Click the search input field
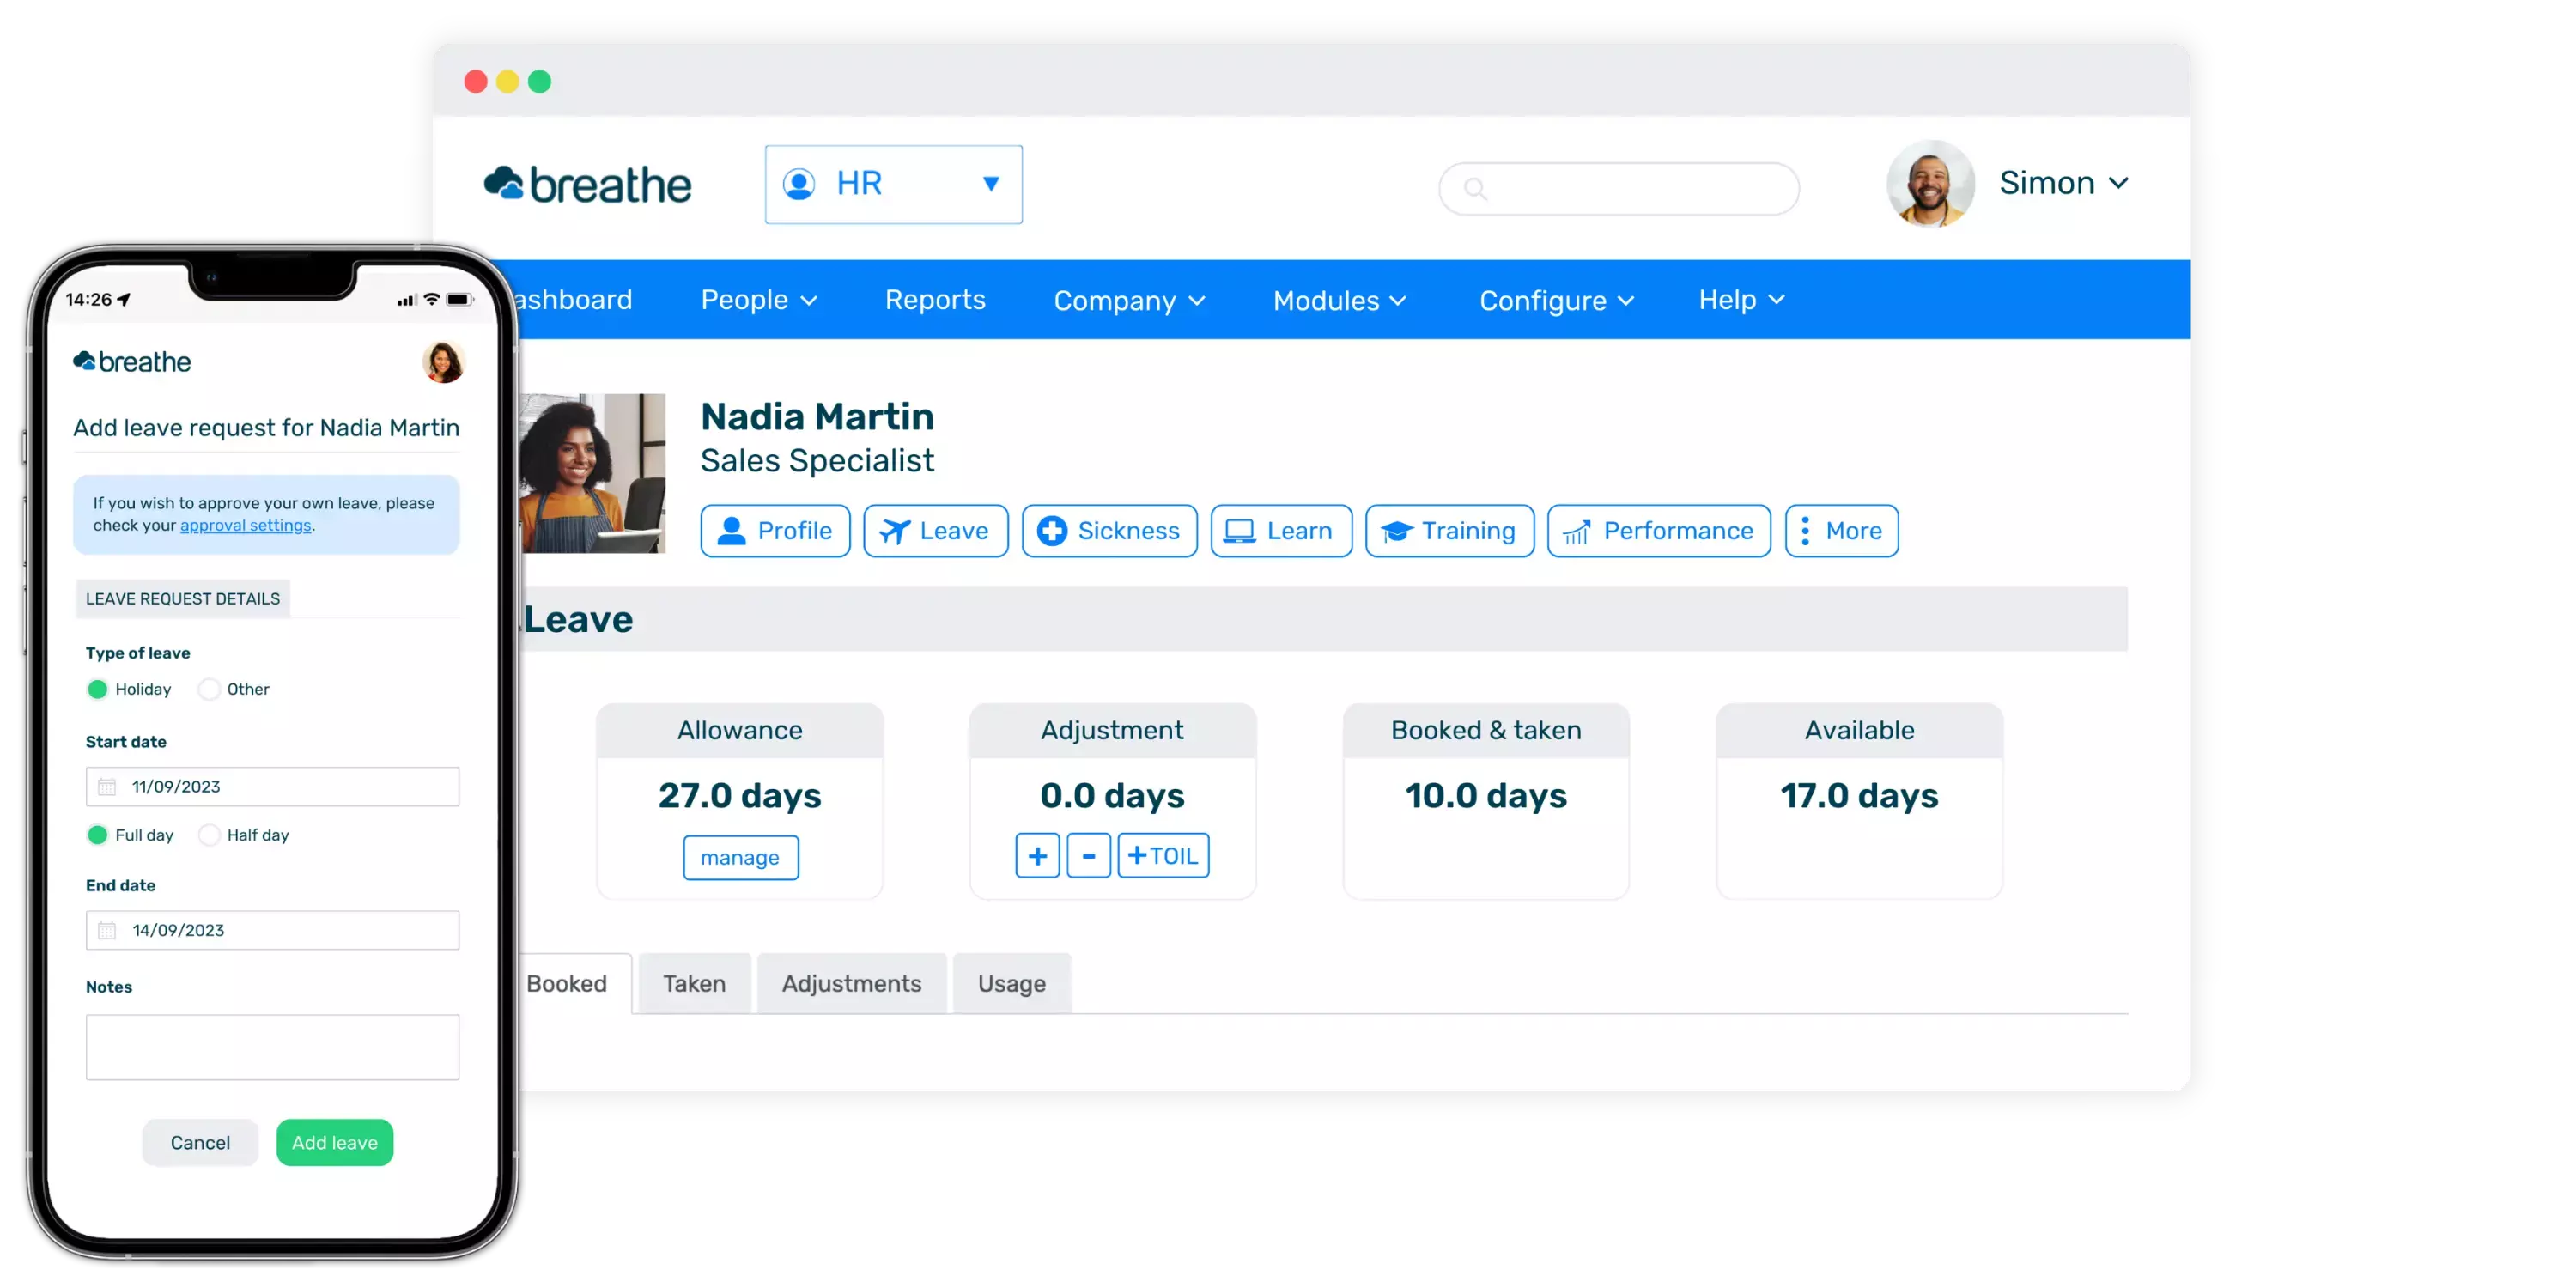Screen dimensions: 2576x1288 coord(1618,188)
